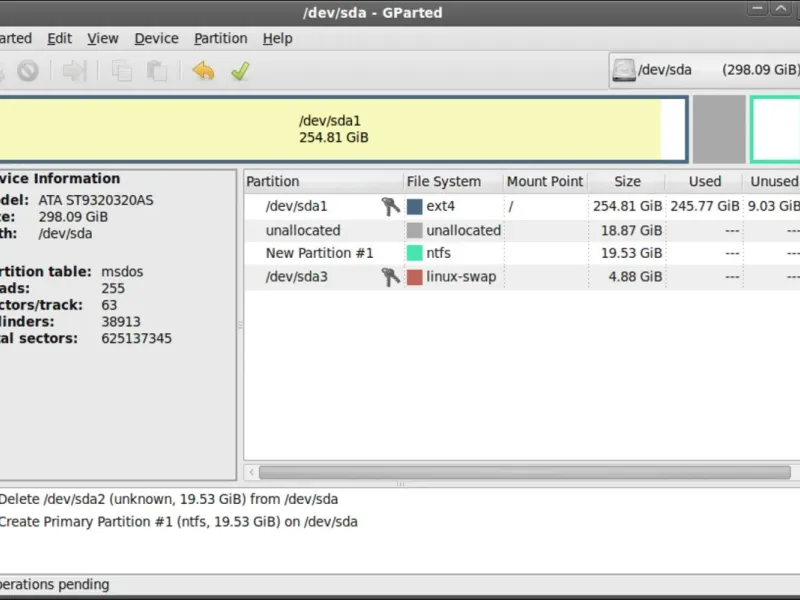This screenshot has height=600, width=800.
Task: Click the 254.81 GiB size cell
Action: point(627,206)
